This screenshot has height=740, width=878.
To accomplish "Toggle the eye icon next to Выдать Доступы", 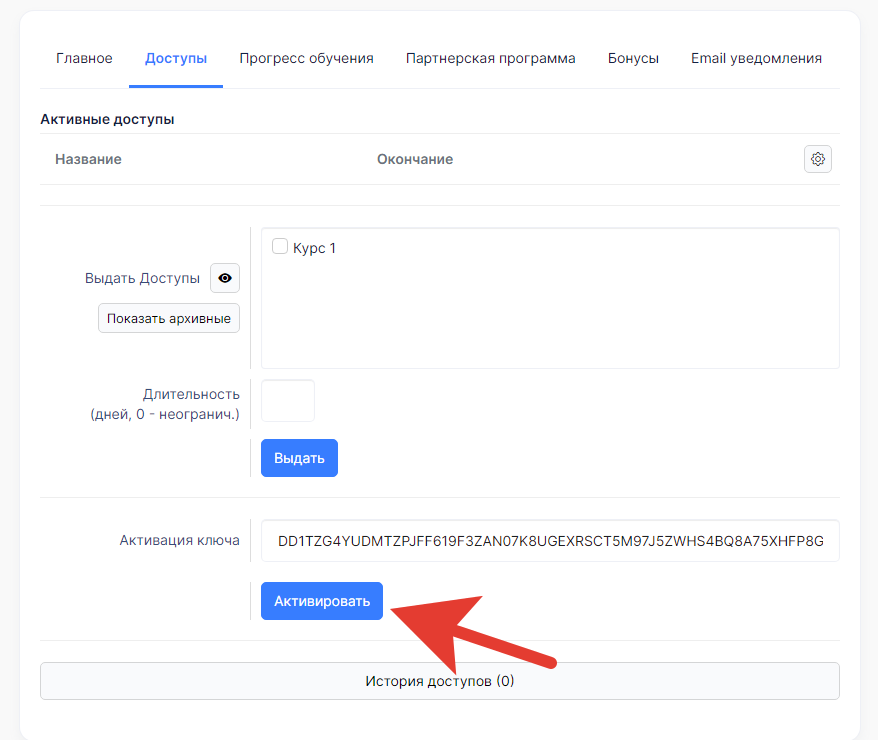I will [x=225, y=278].
